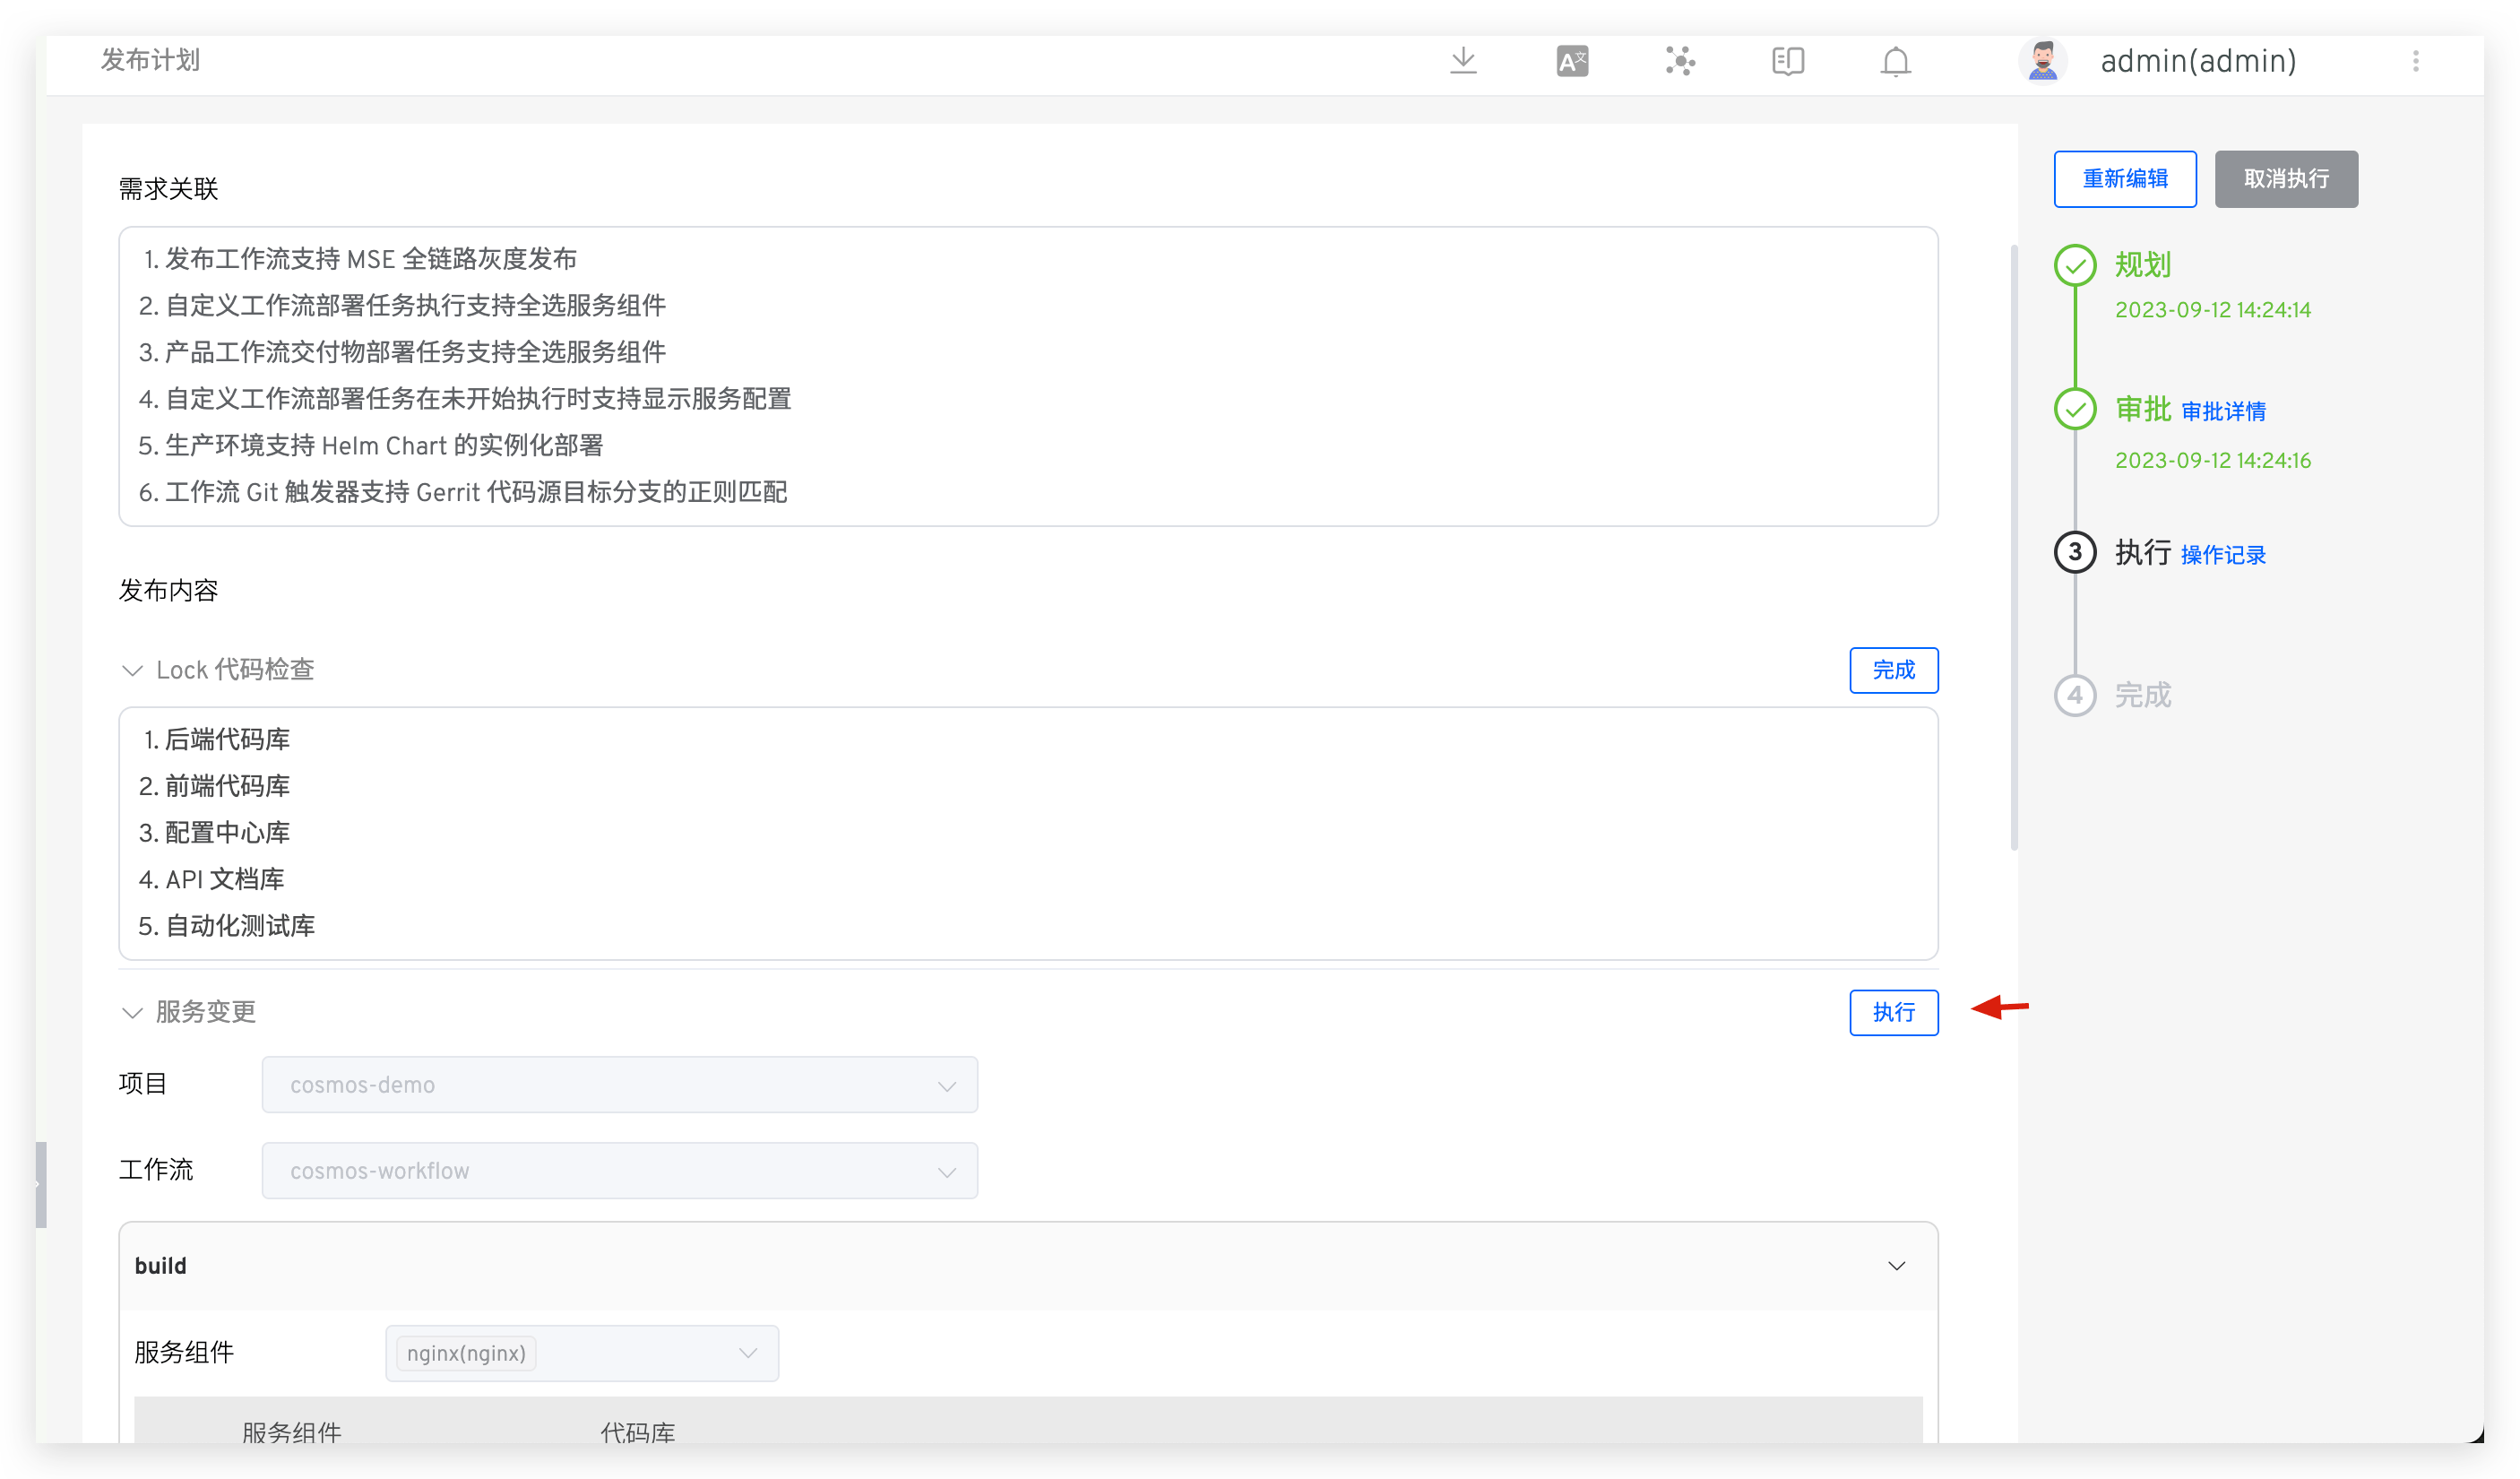This screenshot has height=1479, width=2520.
Task: Click the 重新编辑 button
Action: [2125, 179]
